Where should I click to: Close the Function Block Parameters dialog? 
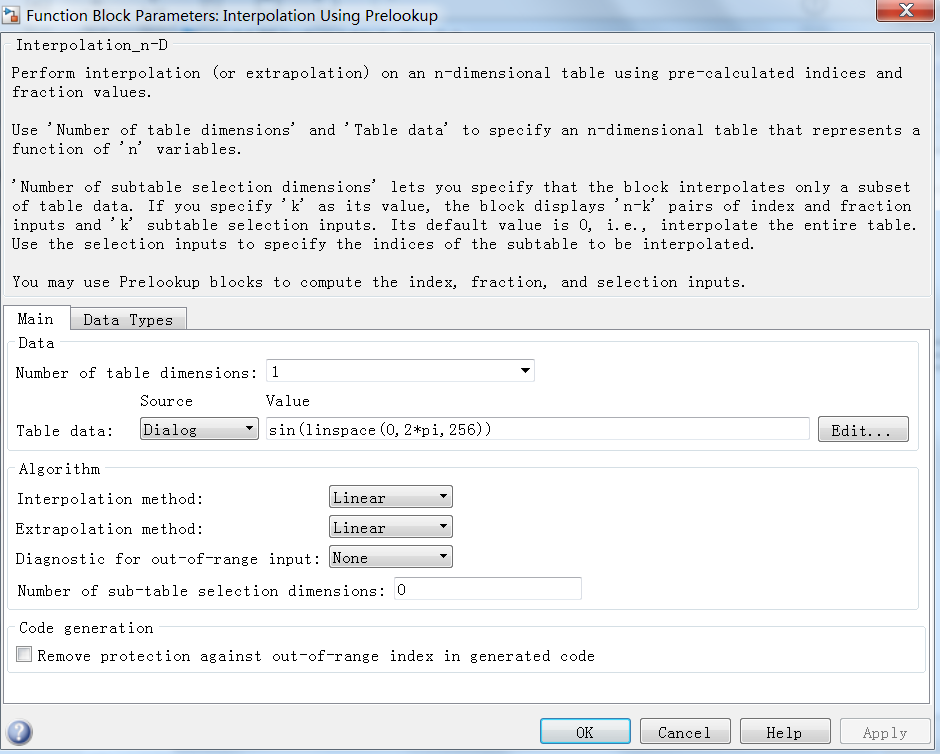pos(906,12)
